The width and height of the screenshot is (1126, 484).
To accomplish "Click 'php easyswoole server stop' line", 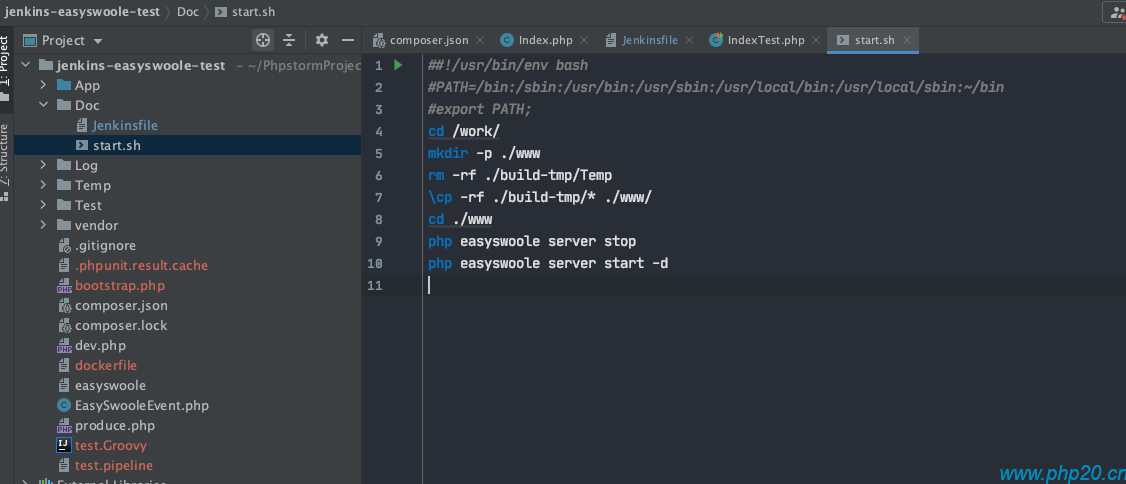I will coord(532,241).
